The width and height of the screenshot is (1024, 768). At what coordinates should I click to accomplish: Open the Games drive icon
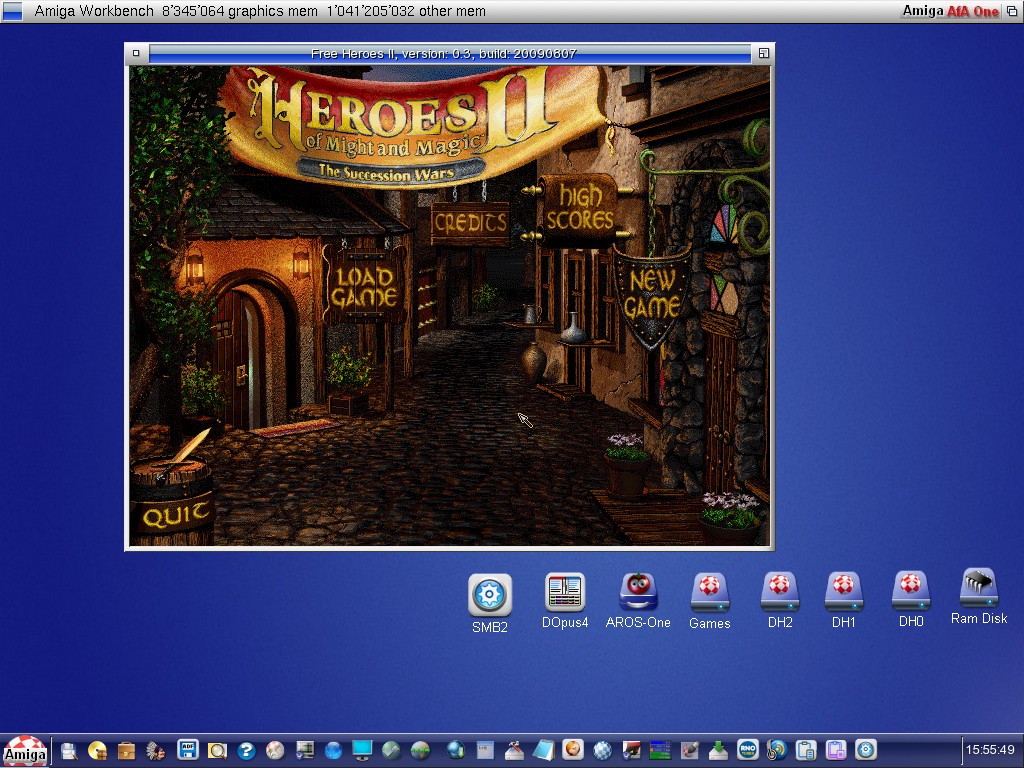pos(710,594)
